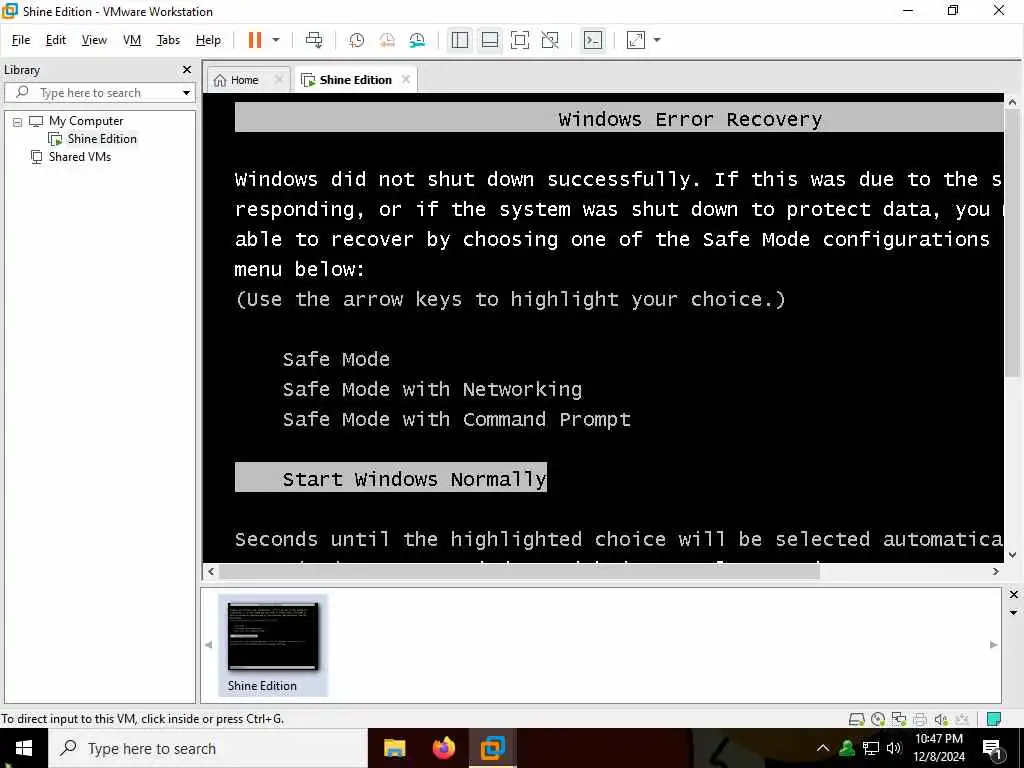Click the right arrow of horizontal scrollbar
The image size is (1024, 768).
click(x=995, y=571)
